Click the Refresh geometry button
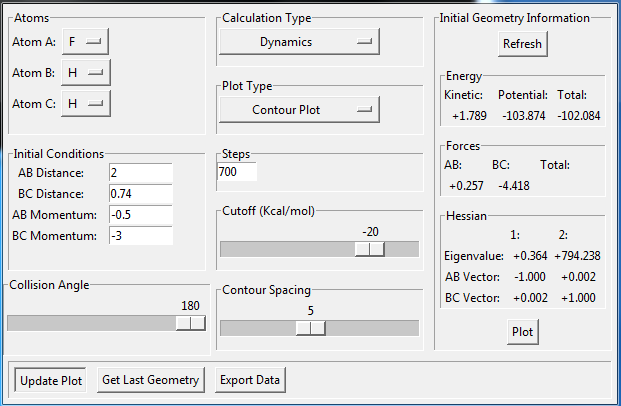 click(x=522, y=44)
